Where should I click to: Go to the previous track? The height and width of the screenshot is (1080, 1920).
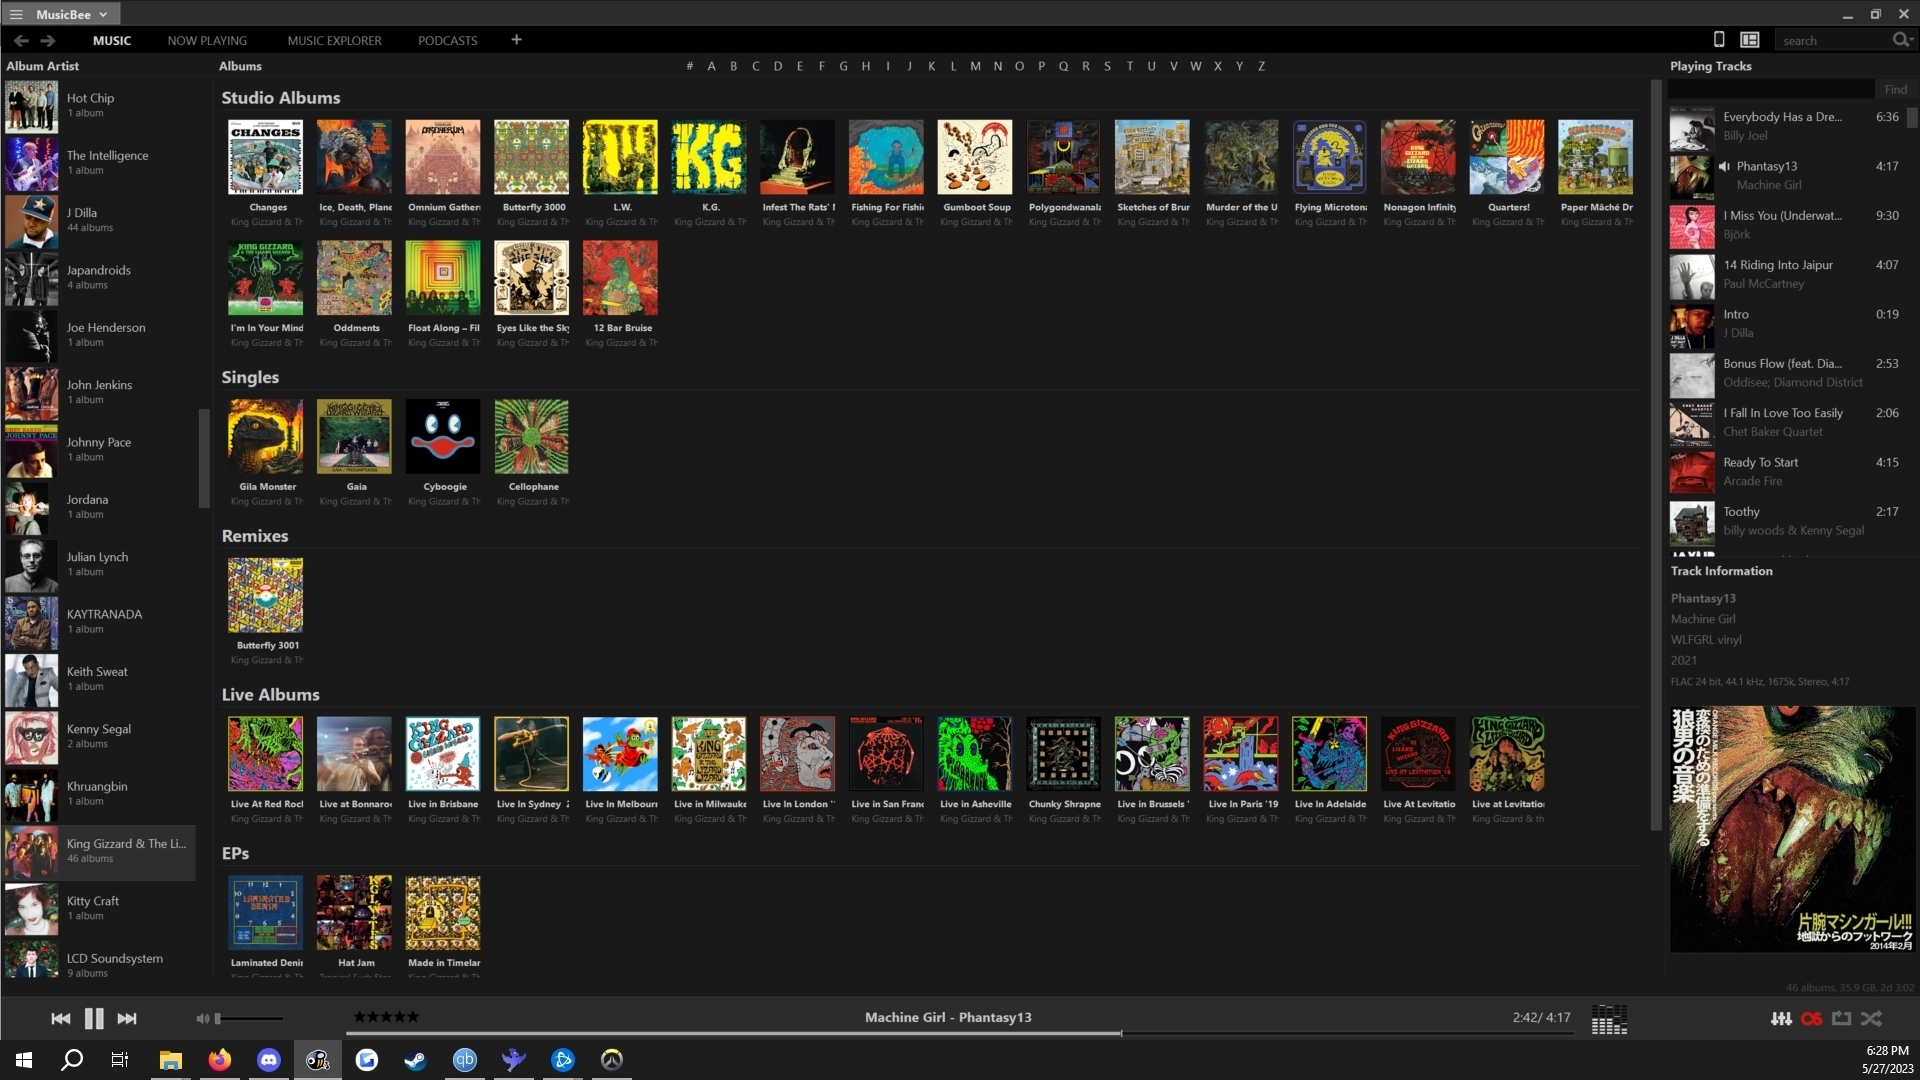tap(61, 1019)
